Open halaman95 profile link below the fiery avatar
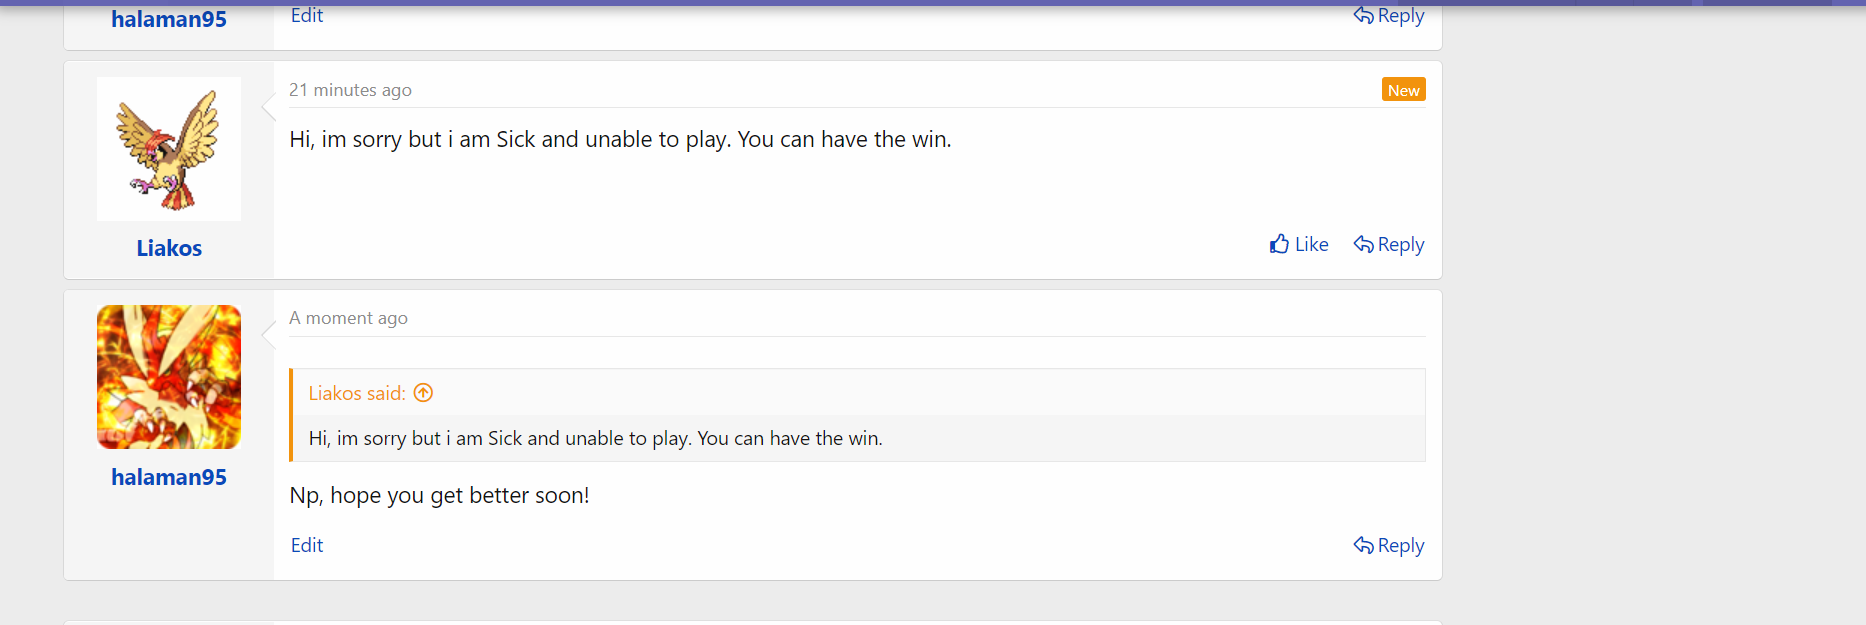This screenshot has height=625, width=1866. [169, 477]
